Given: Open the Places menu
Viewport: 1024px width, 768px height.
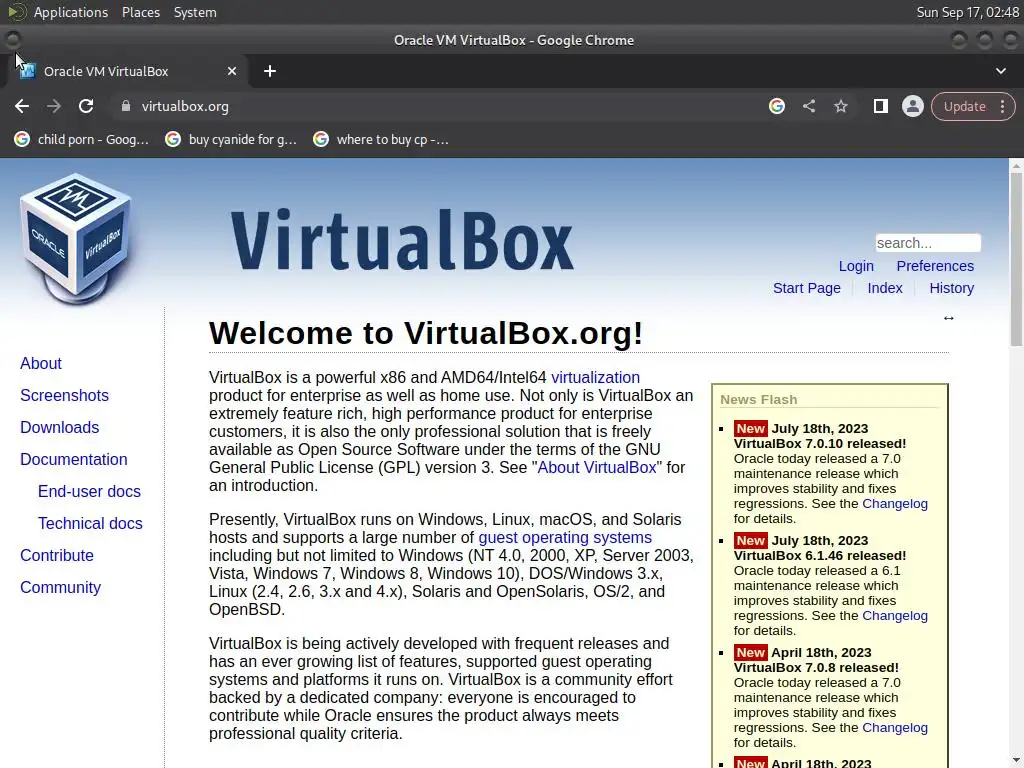Looking at the screenshot, I should pyautogui.click(x=140, y=12).
